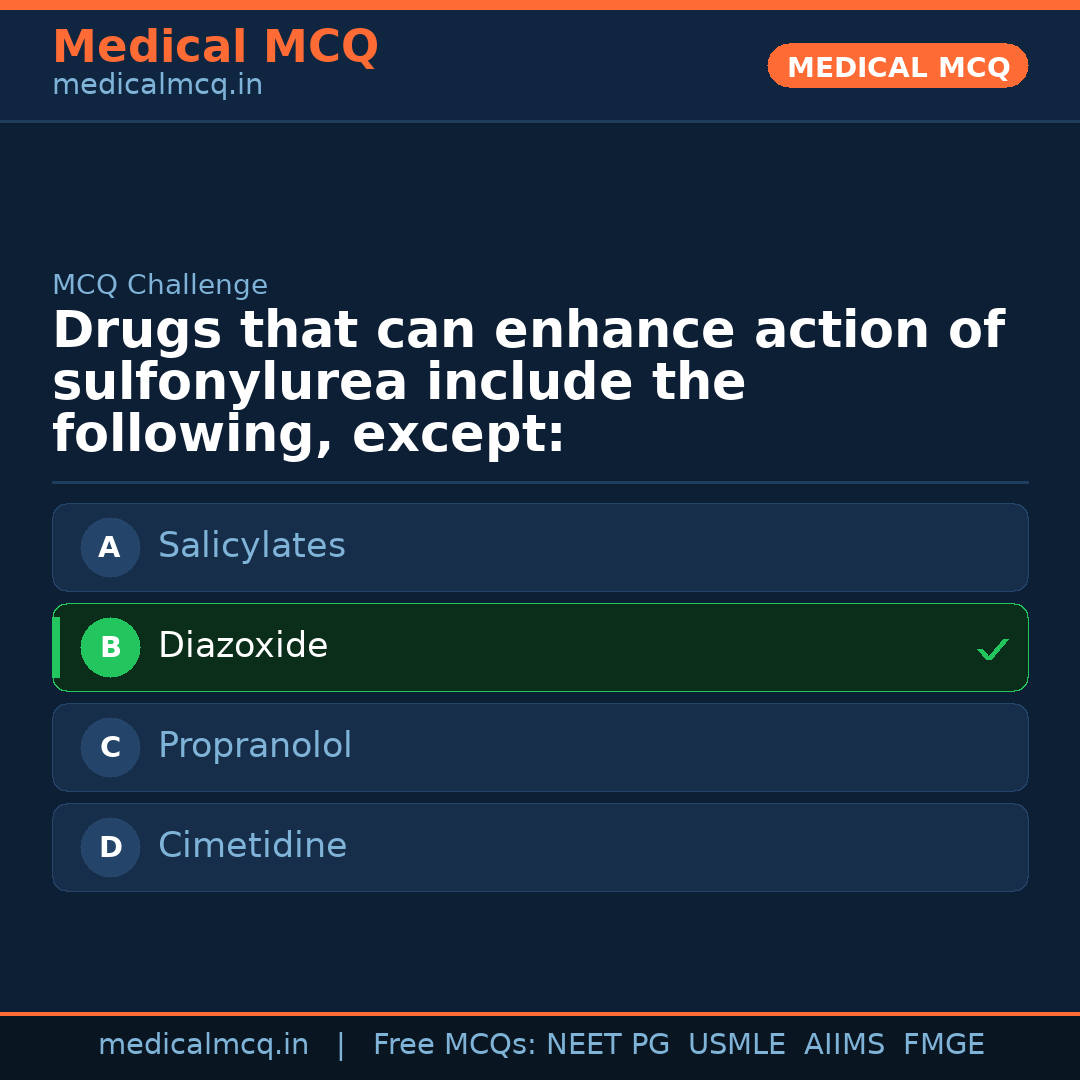Click the large orange Medical MCQ title
This screenshot has width=1080, height=1080.
[215, 46]
